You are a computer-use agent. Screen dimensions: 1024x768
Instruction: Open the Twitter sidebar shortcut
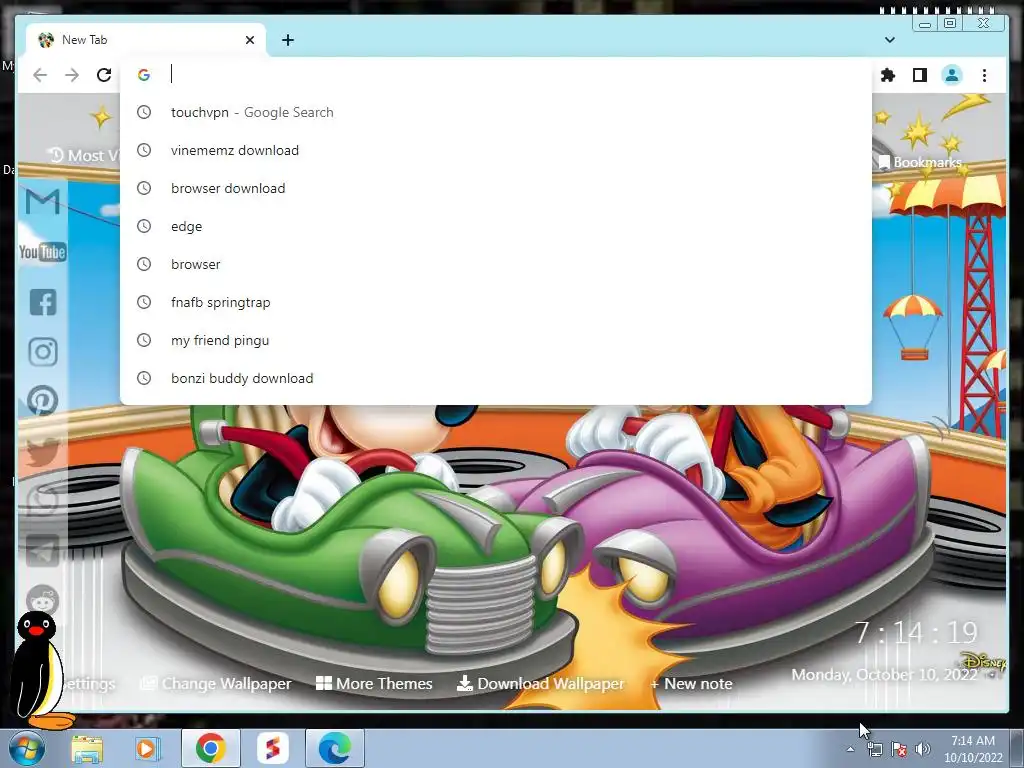point(42,452)
